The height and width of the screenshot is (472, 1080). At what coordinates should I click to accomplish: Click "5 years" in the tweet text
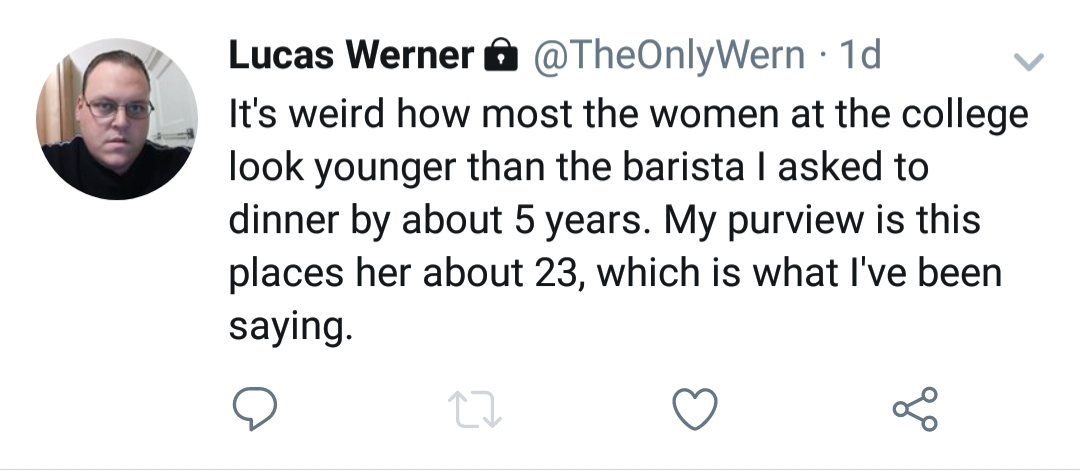581,222
